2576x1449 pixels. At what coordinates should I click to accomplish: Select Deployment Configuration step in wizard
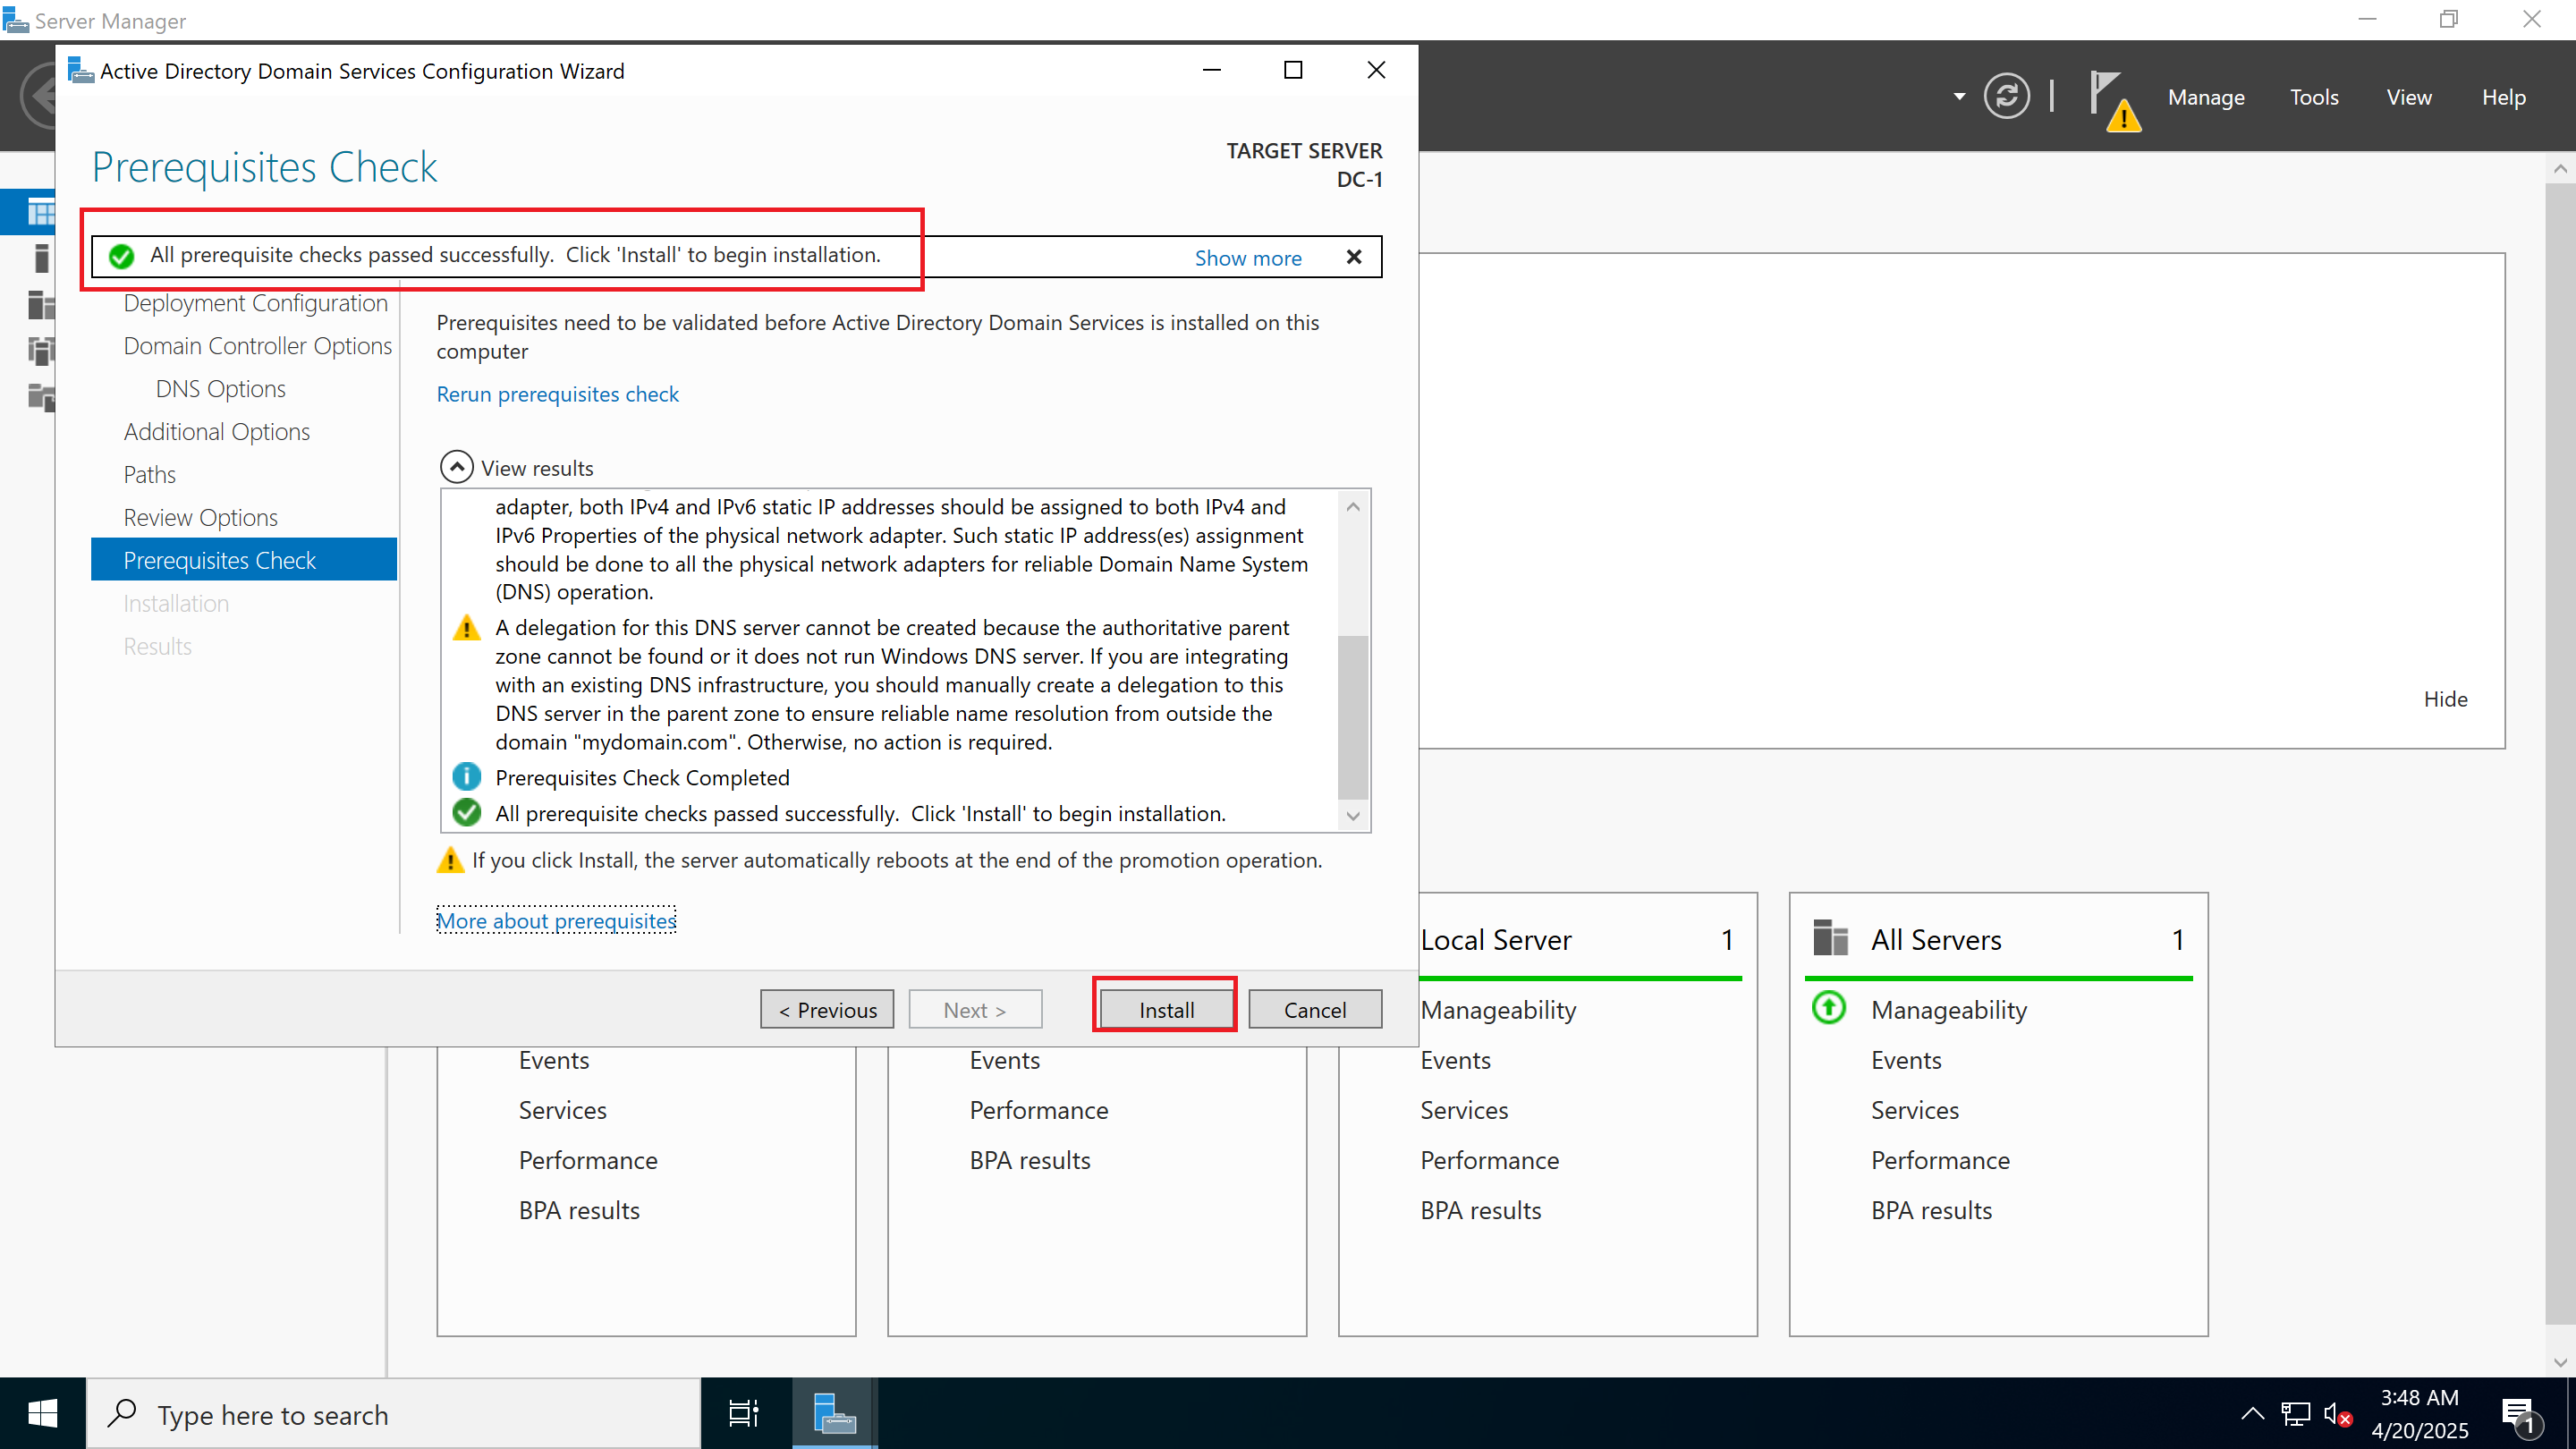click(x=255, y=303)
